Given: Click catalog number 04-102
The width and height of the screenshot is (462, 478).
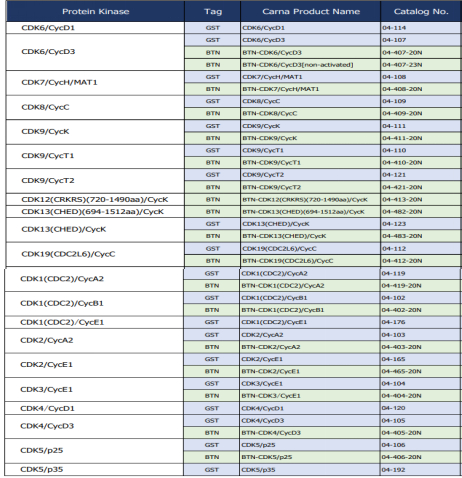Looking at the screenshot, I should click(x=393, y=298).
